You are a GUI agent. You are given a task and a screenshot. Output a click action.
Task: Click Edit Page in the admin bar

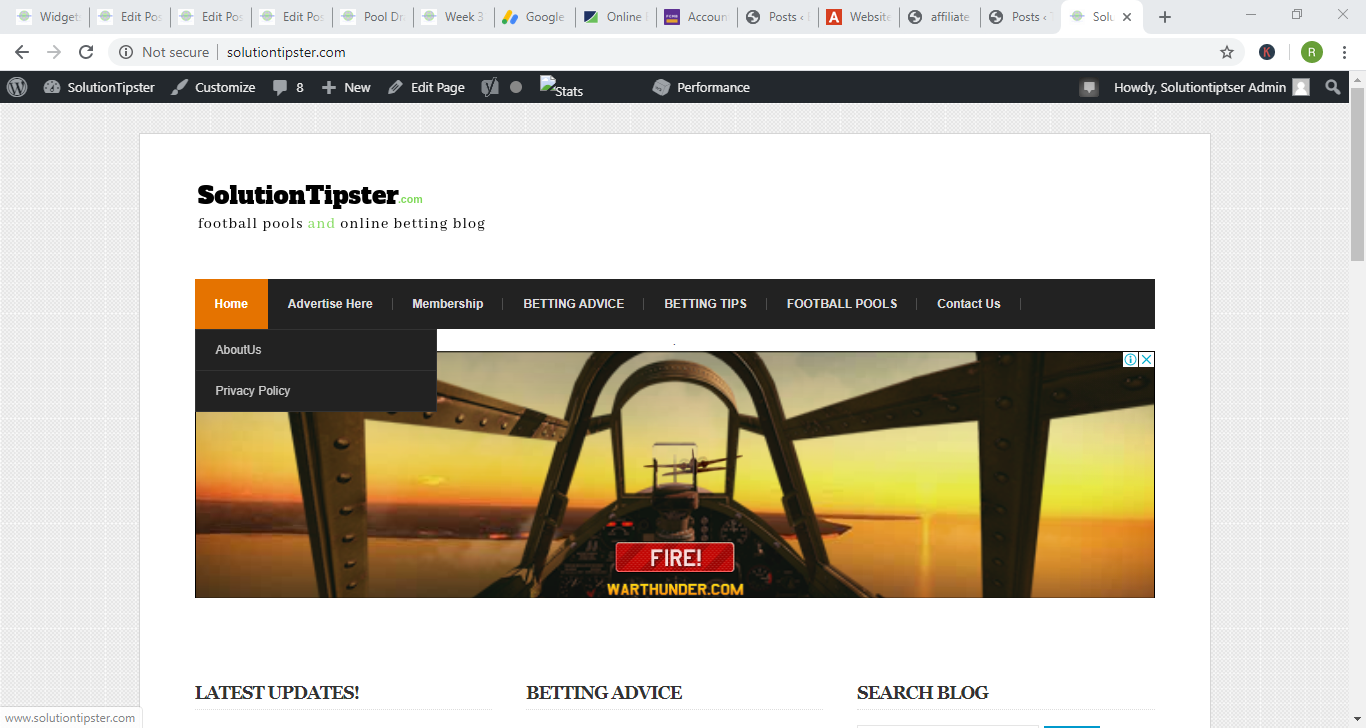click(x=426, y=87)
